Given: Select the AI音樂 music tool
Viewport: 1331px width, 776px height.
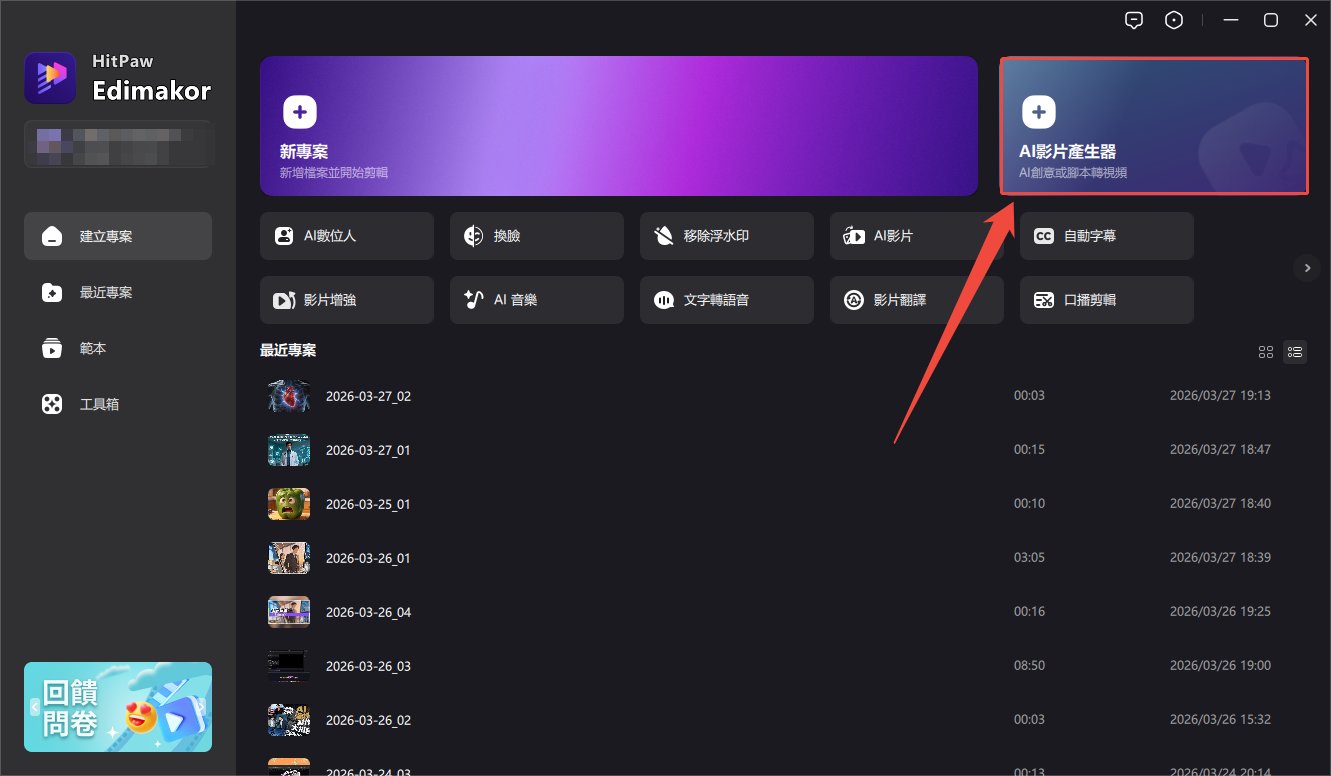Looking at the screenshot, I should [536, 300].
